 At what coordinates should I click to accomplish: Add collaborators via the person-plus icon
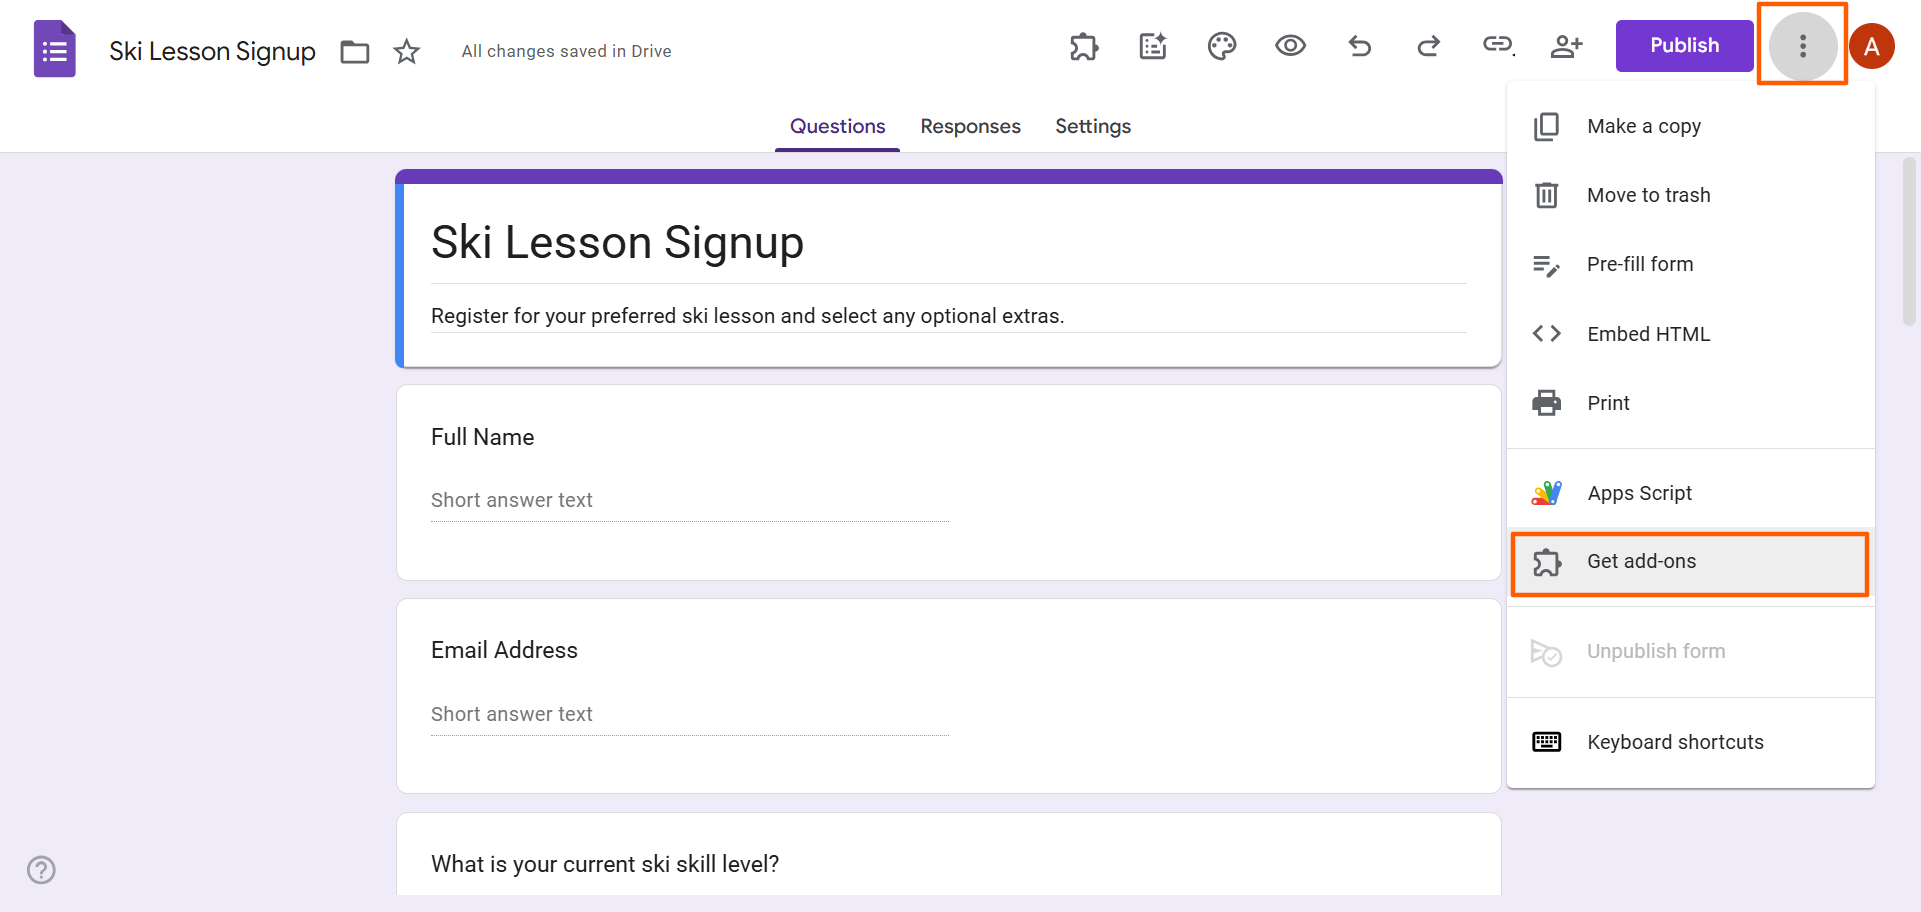coord(1566,46)
